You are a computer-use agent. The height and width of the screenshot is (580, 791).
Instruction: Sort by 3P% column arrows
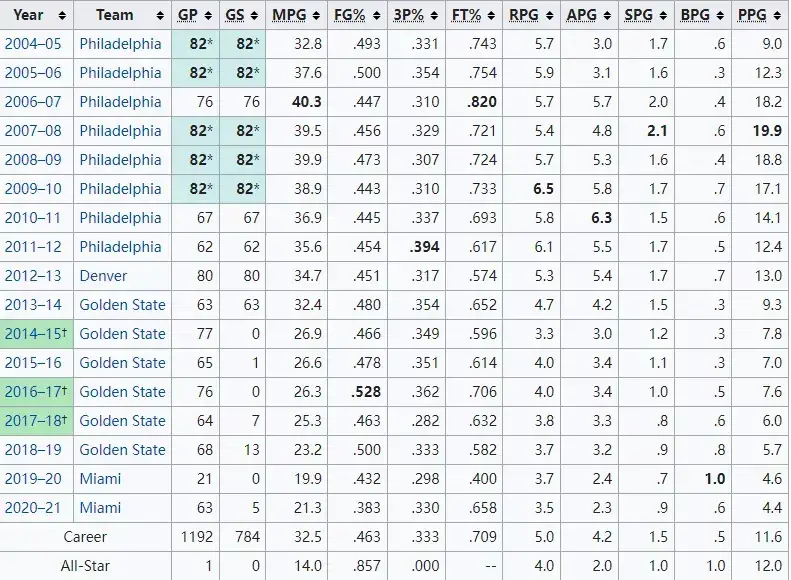tap(434, 16)
